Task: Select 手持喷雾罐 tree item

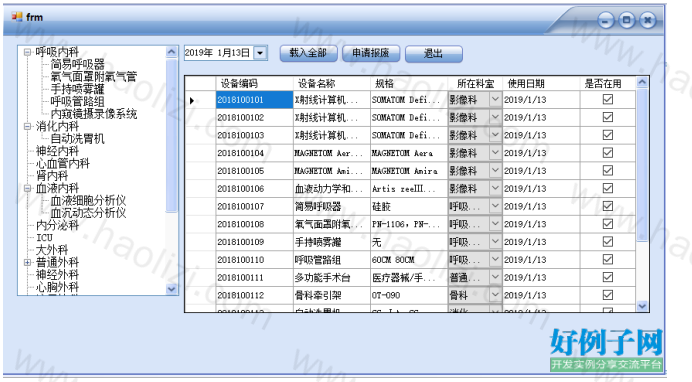Action: (x=78, y=89)
